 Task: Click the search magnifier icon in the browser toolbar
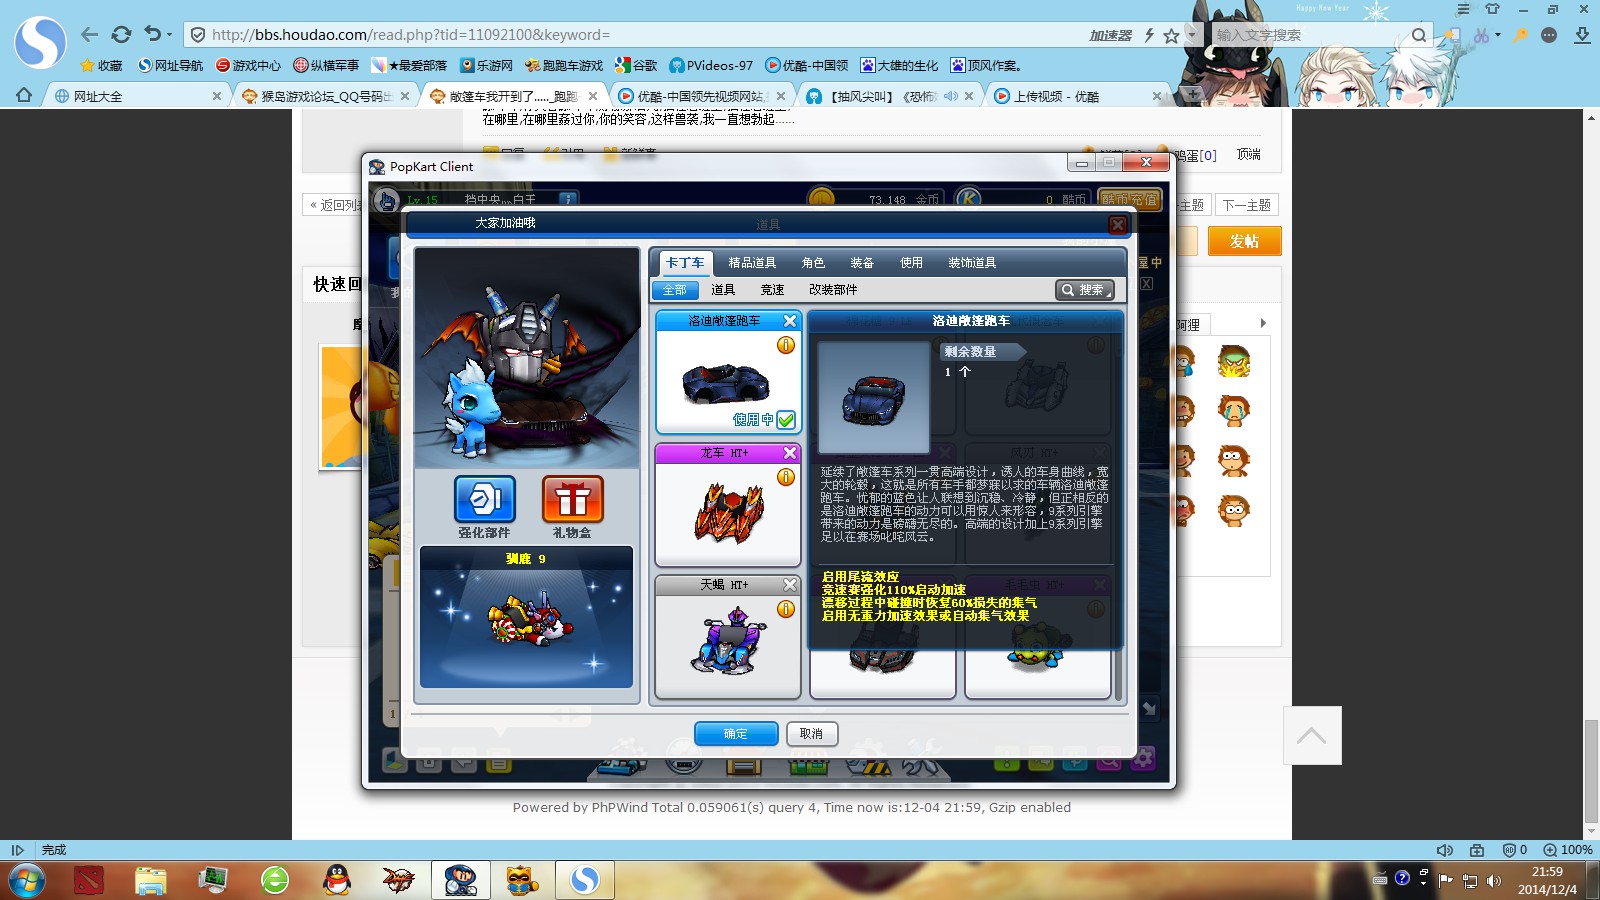click(1419, 35)
